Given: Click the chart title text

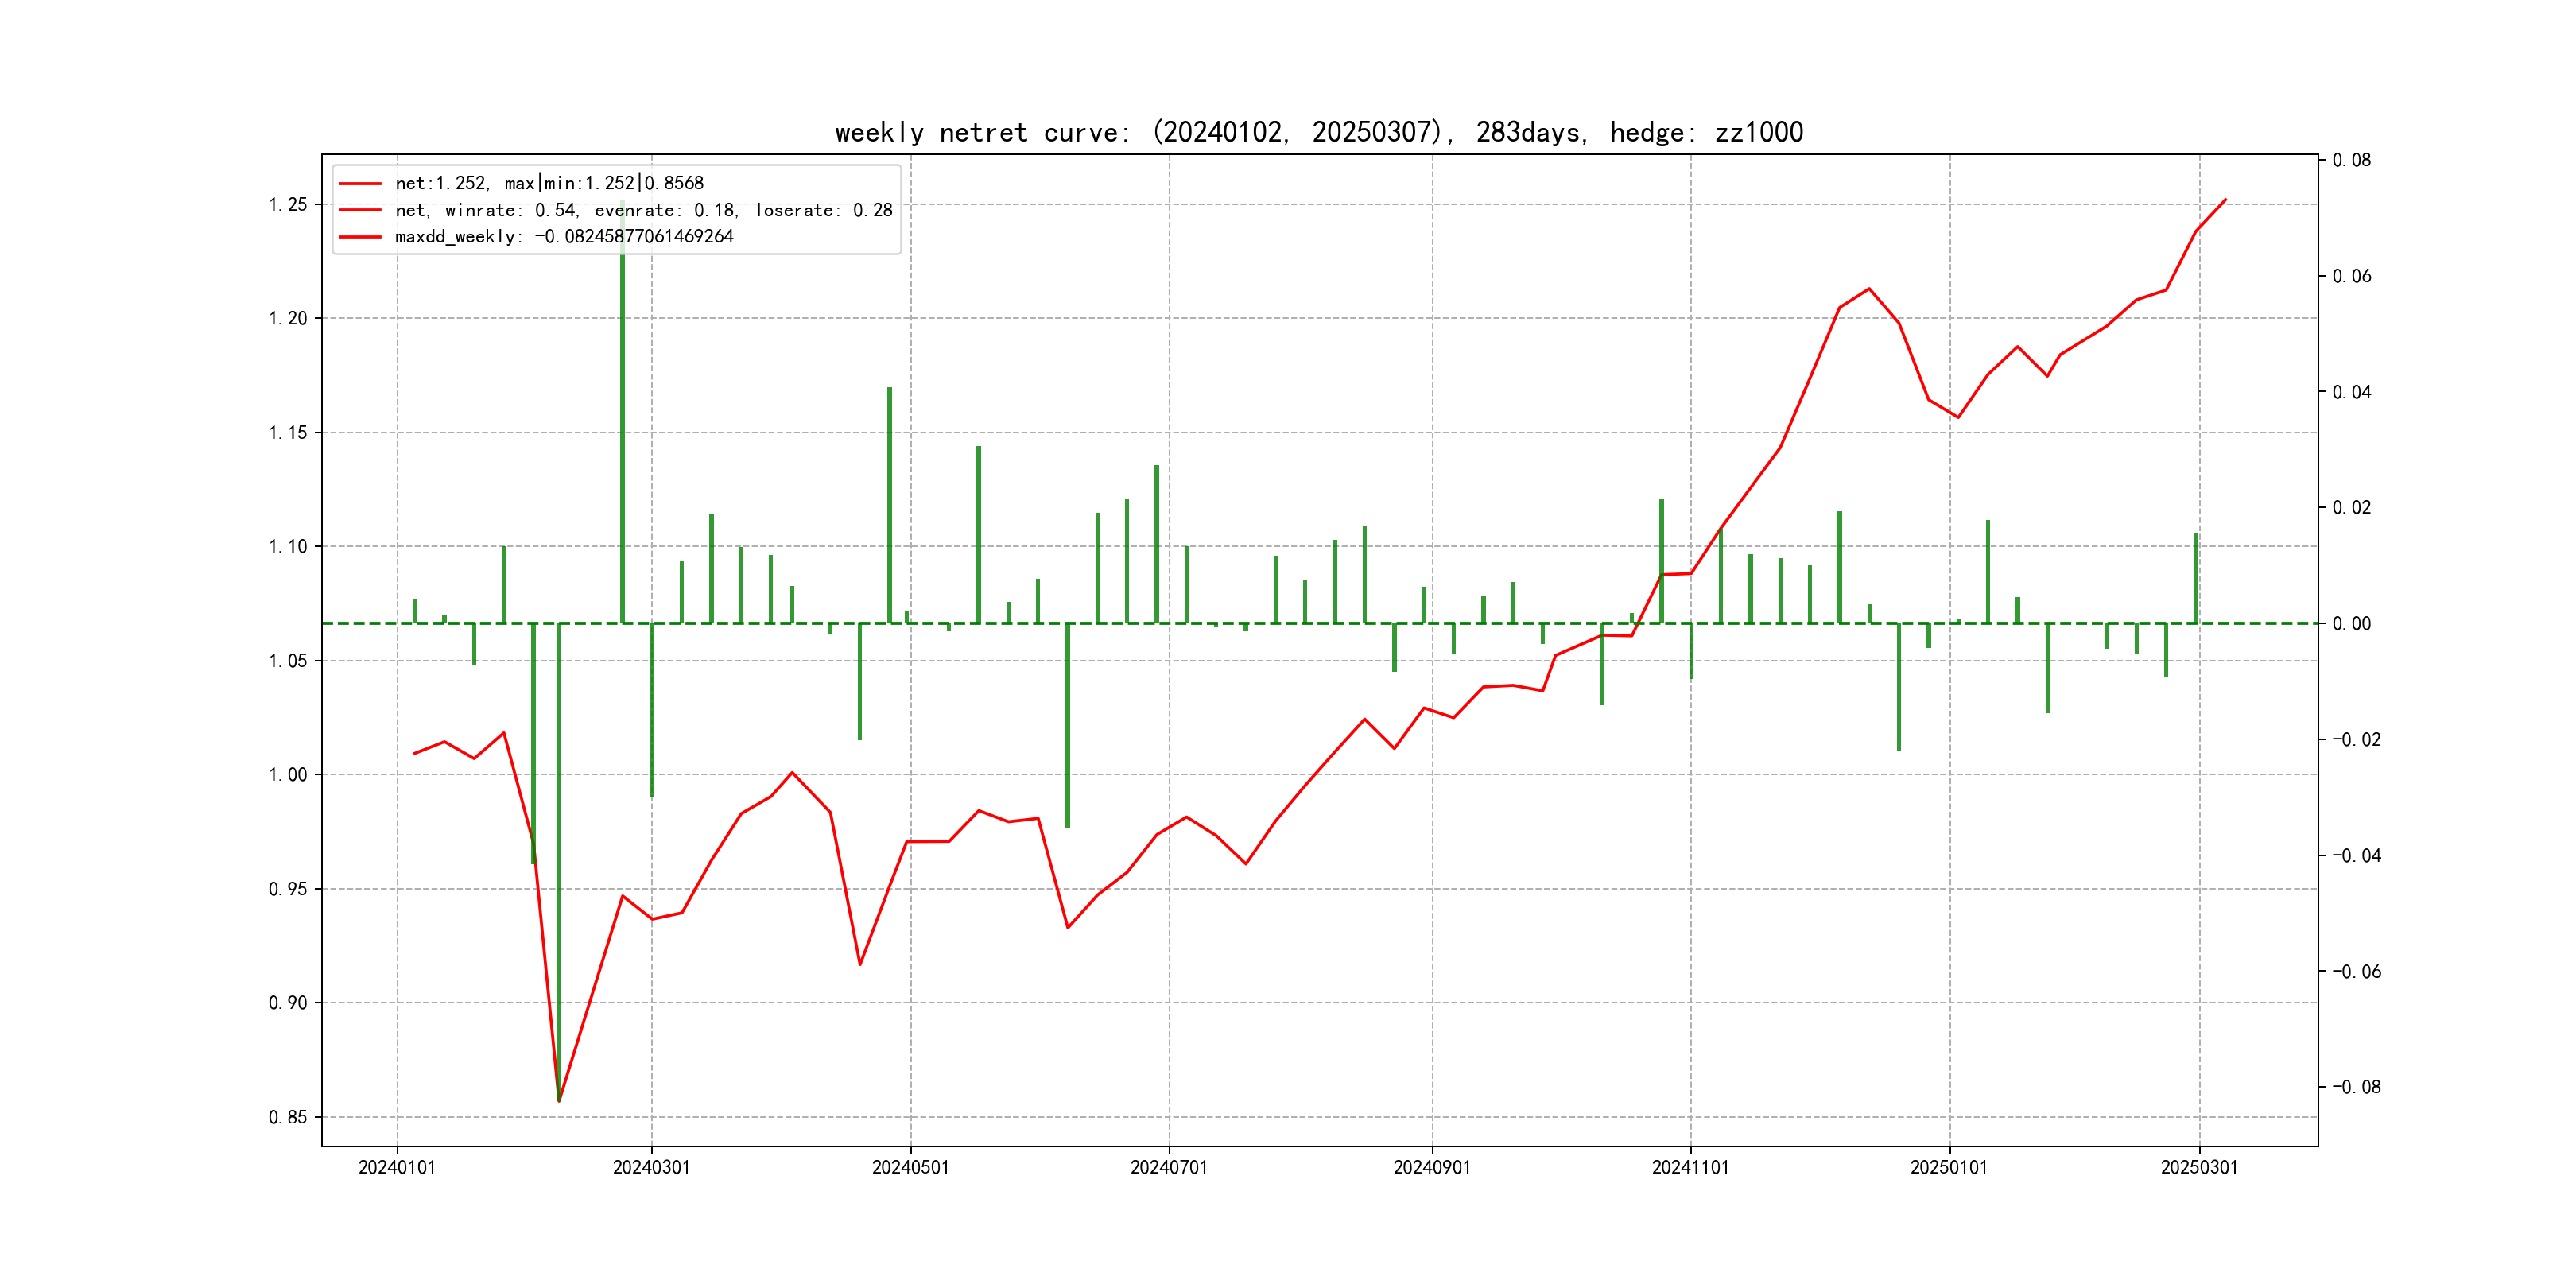Looking at the screenshot, I should [1318, 132].
